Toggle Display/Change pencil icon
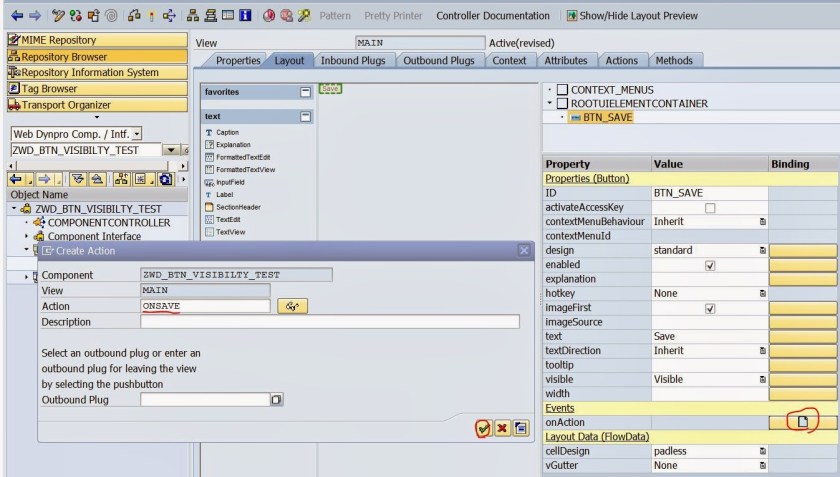Screen dimensions: 840x477 58,16
